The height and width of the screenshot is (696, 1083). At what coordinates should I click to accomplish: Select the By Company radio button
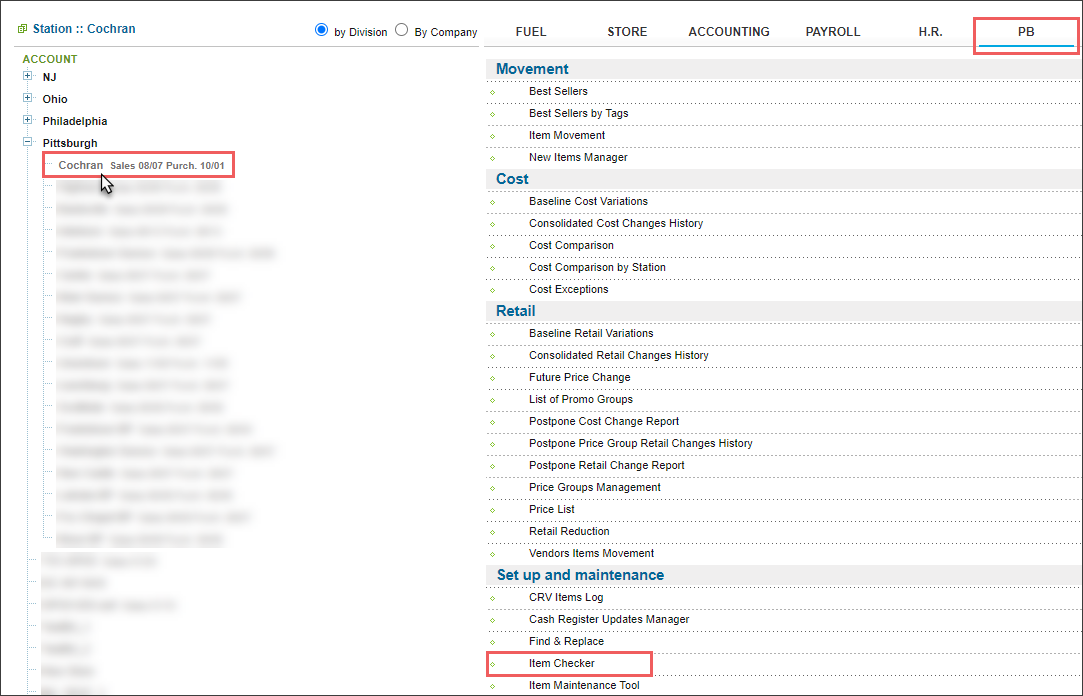(x=401, y=30)
